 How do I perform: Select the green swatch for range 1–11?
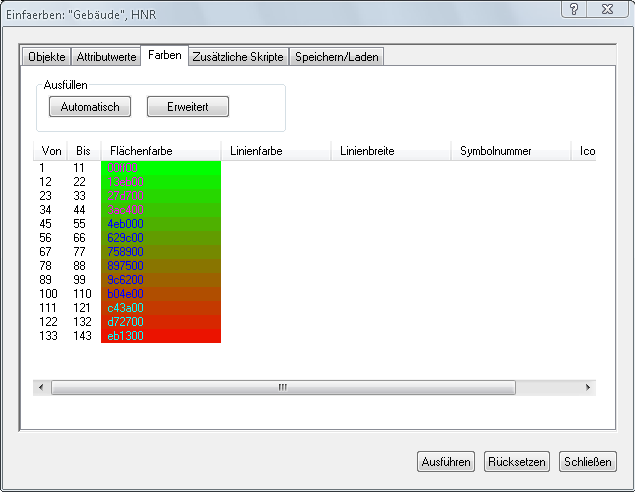pos(161,168)
